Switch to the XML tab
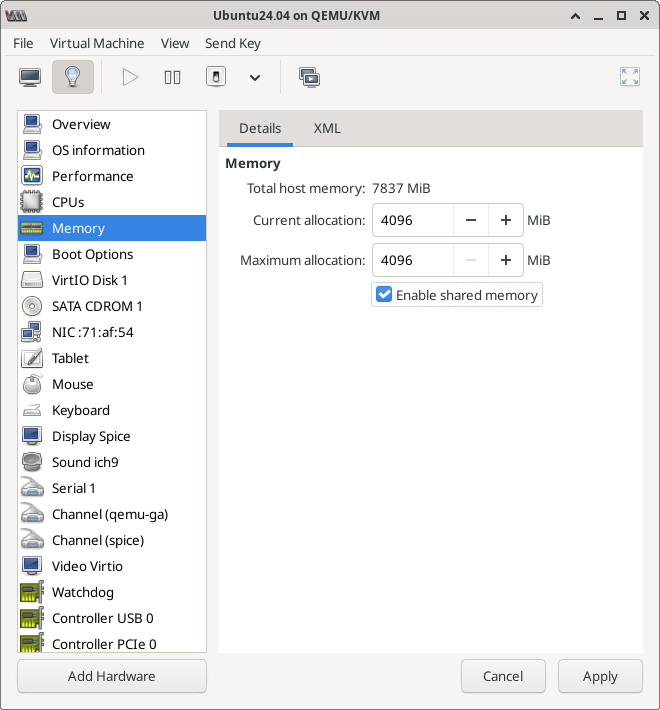The height and width of the screenshot is (710, 660). [x=327, y=128]
